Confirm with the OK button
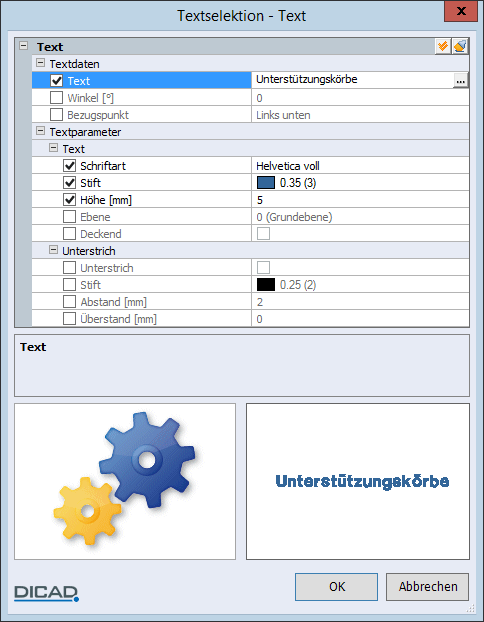The height and width of the screenshot is (622, 484). coord(336,587)
